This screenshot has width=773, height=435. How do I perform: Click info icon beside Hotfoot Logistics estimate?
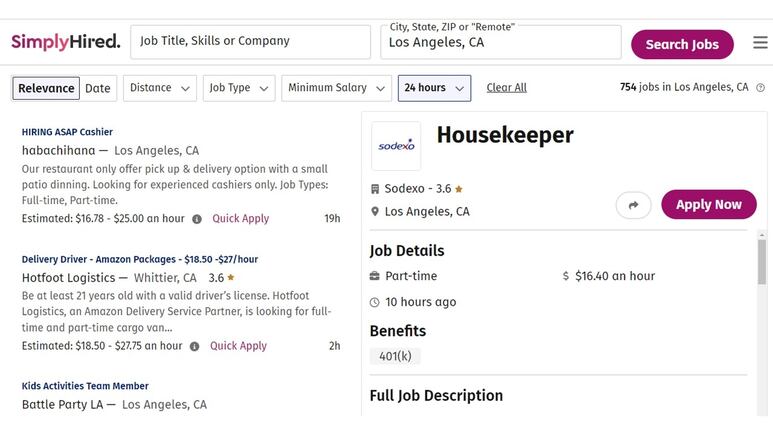pos(195,346)
